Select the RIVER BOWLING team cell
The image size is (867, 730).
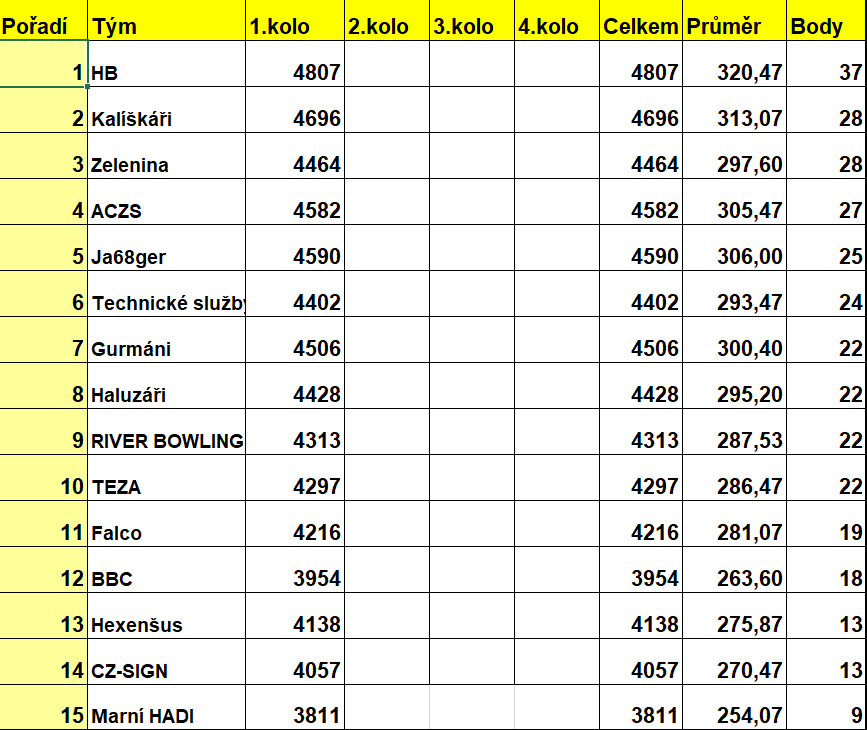[166, 441]
